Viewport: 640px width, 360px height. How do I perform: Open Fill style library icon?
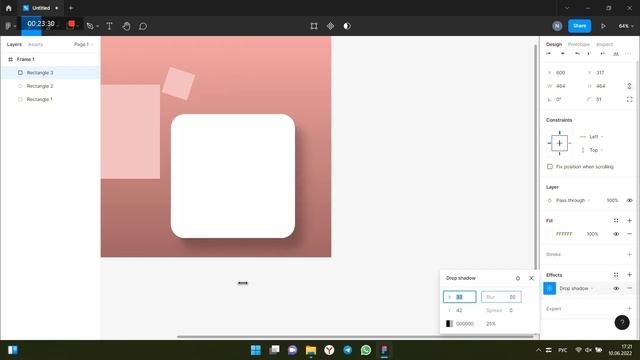pyautogui.click(x=616, y=221)
